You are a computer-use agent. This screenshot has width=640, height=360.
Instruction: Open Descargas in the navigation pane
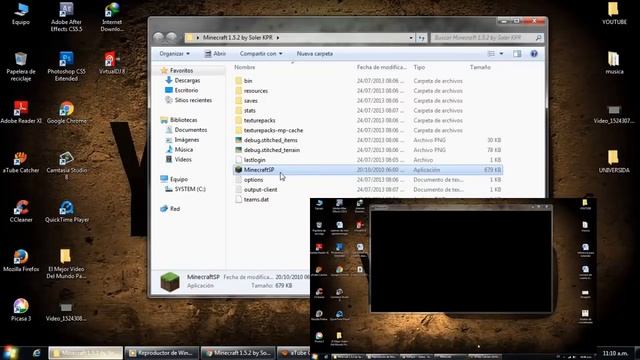[182, 80]
